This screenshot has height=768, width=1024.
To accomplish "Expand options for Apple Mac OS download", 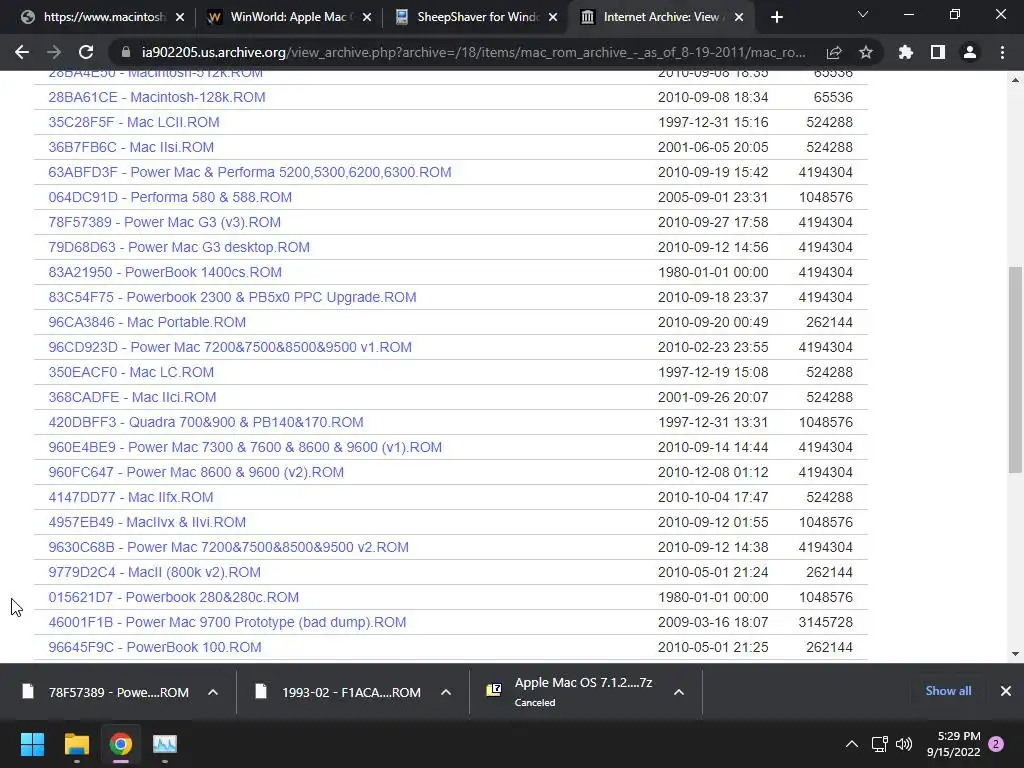I will [679, 692].
